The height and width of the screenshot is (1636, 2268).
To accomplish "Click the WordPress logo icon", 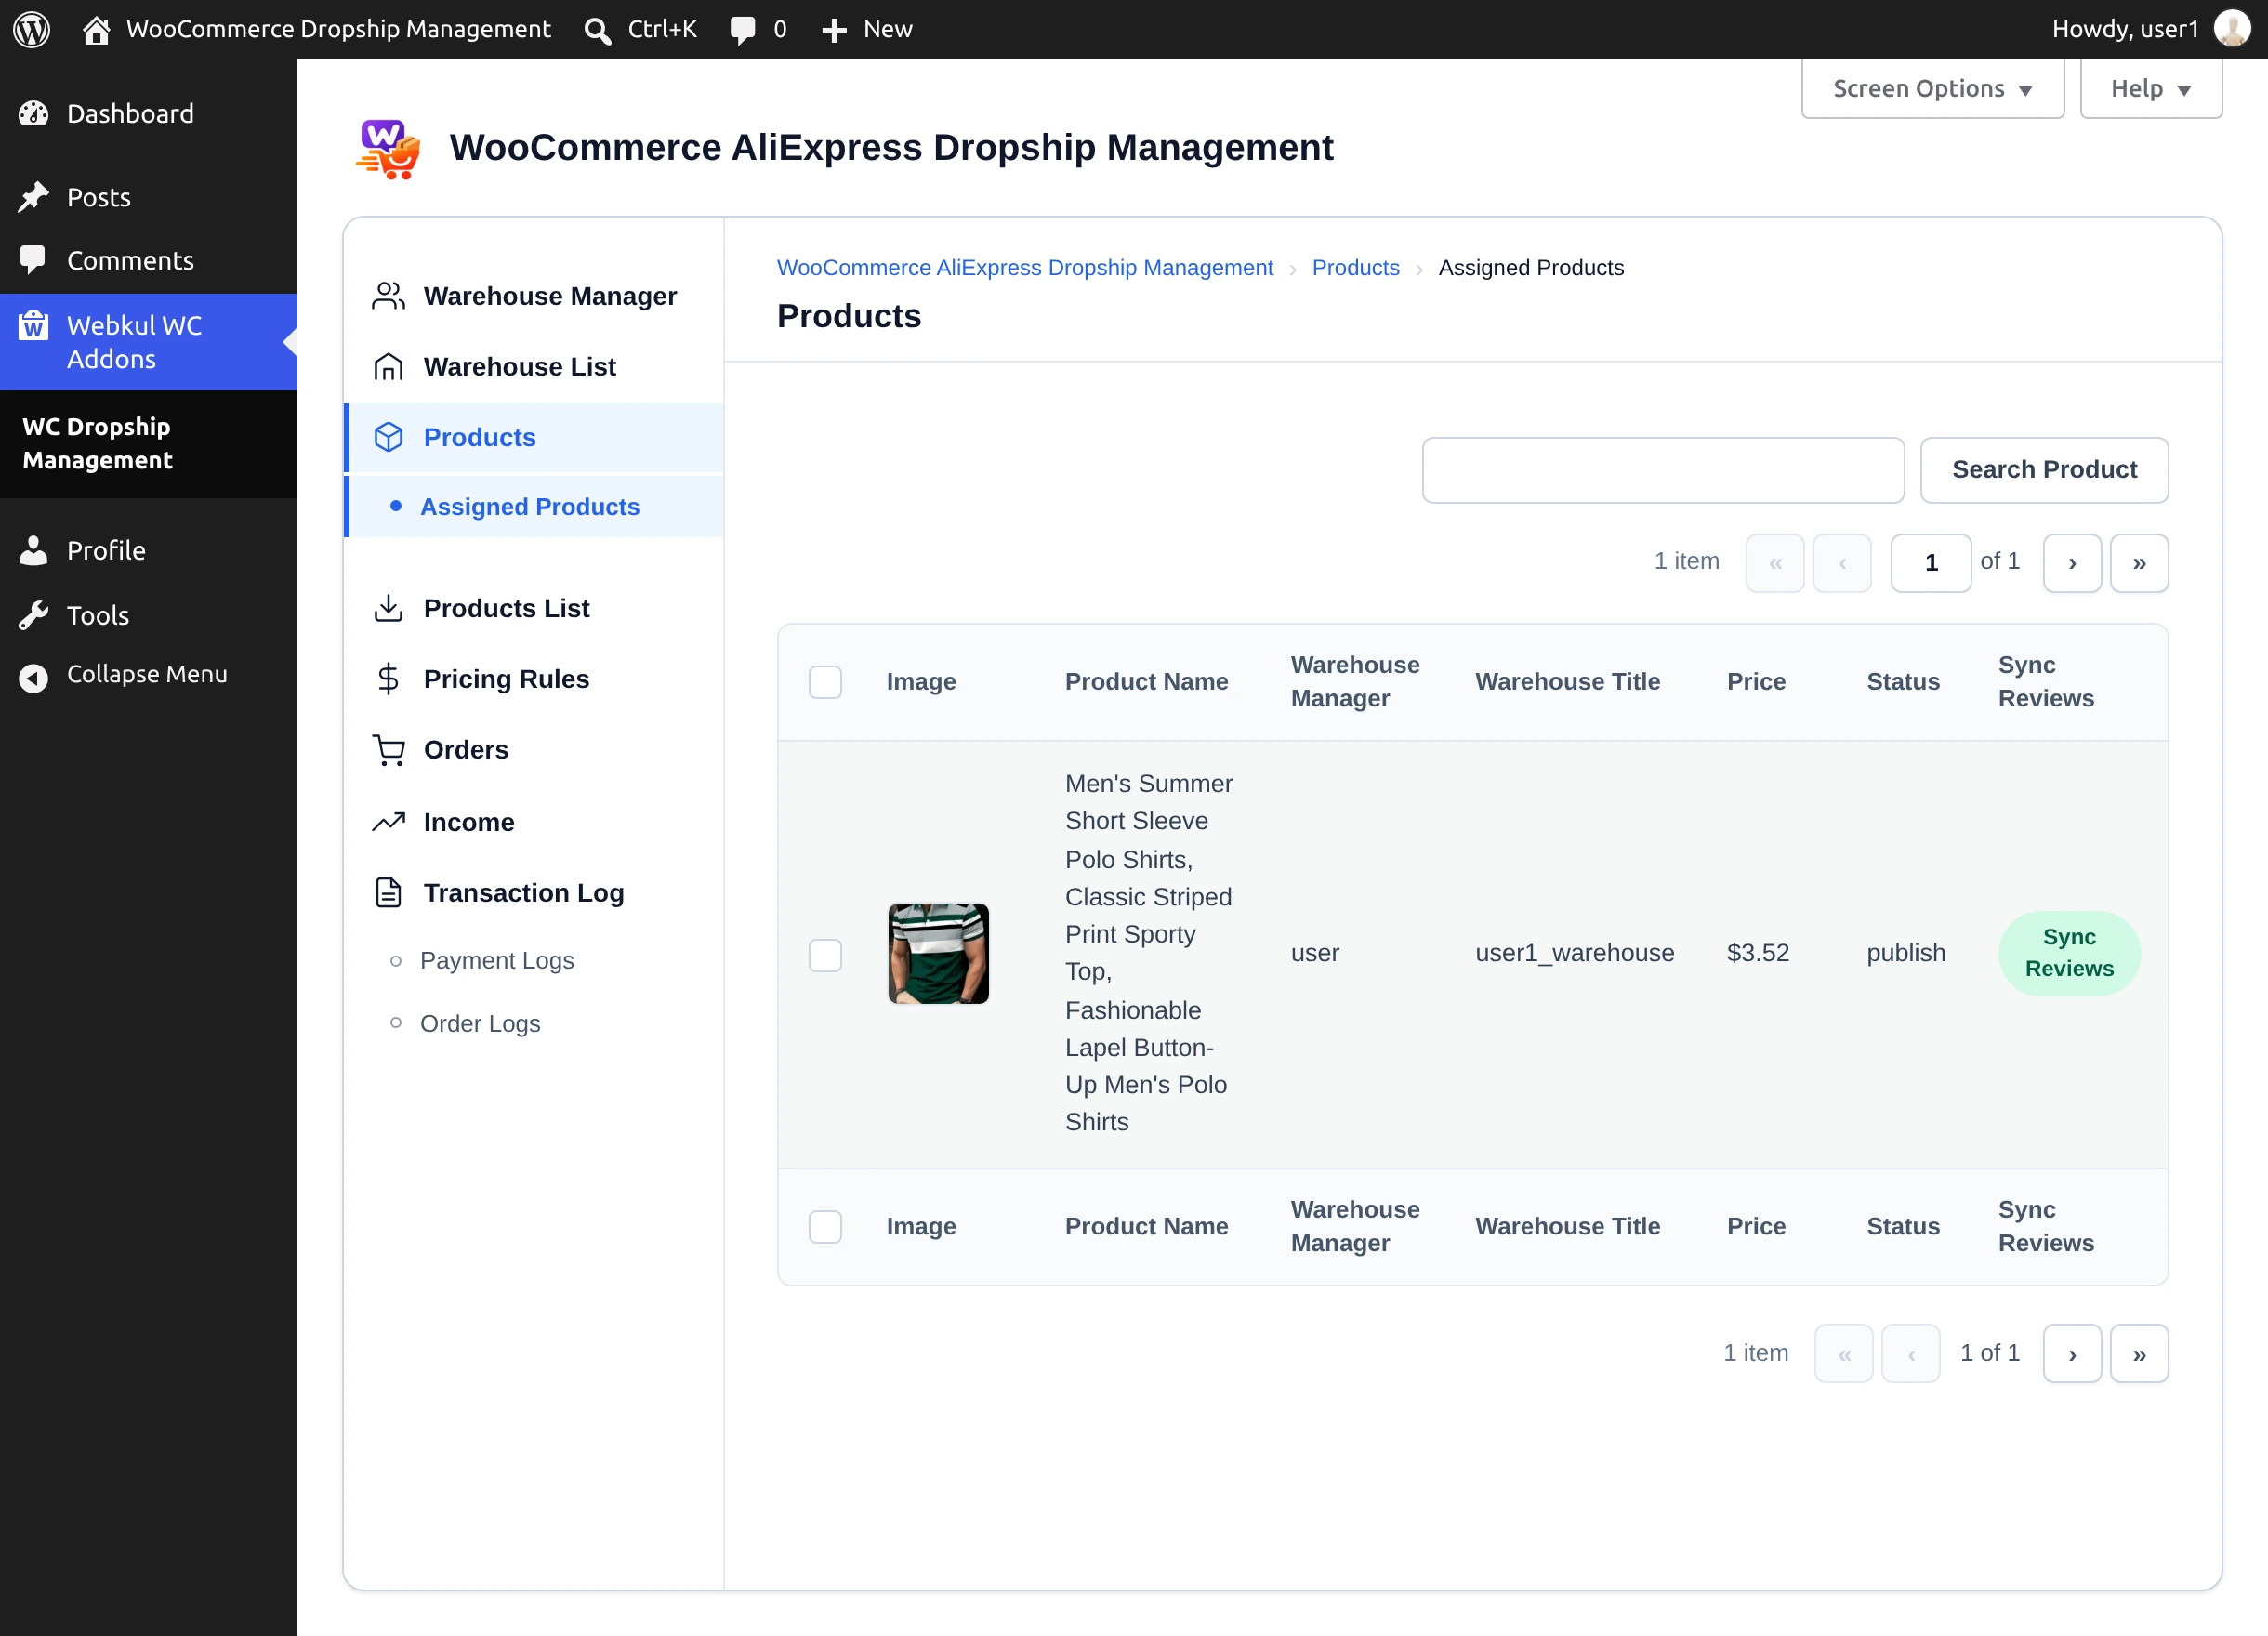I will coord(32,29).
